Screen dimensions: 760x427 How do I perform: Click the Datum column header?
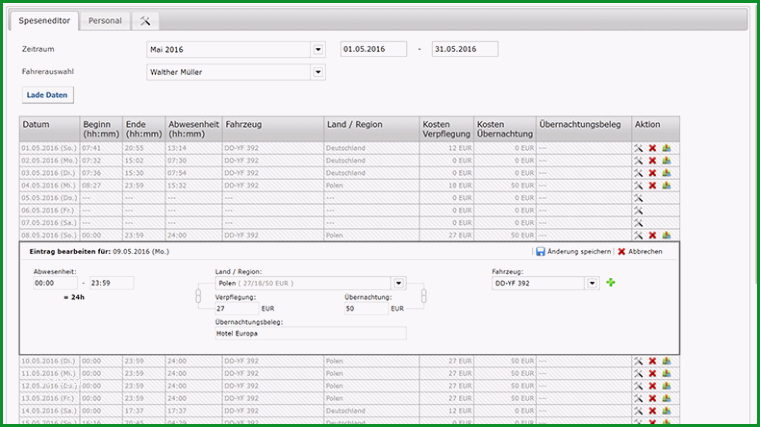[49, 129]
